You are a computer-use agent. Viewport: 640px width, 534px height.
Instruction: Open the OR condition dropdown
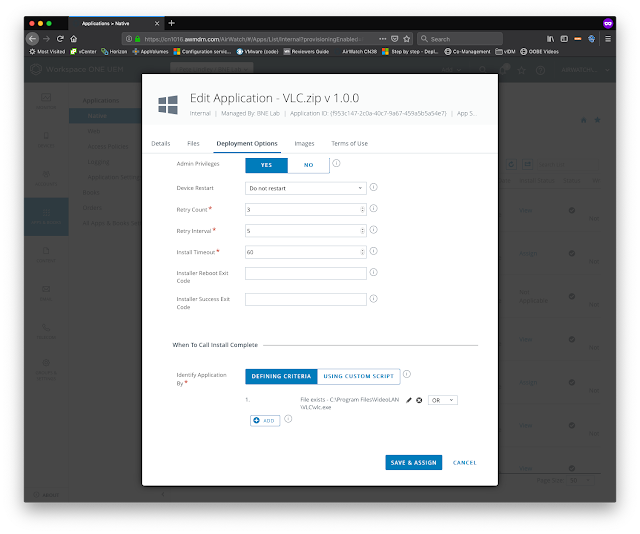(442, 400)
